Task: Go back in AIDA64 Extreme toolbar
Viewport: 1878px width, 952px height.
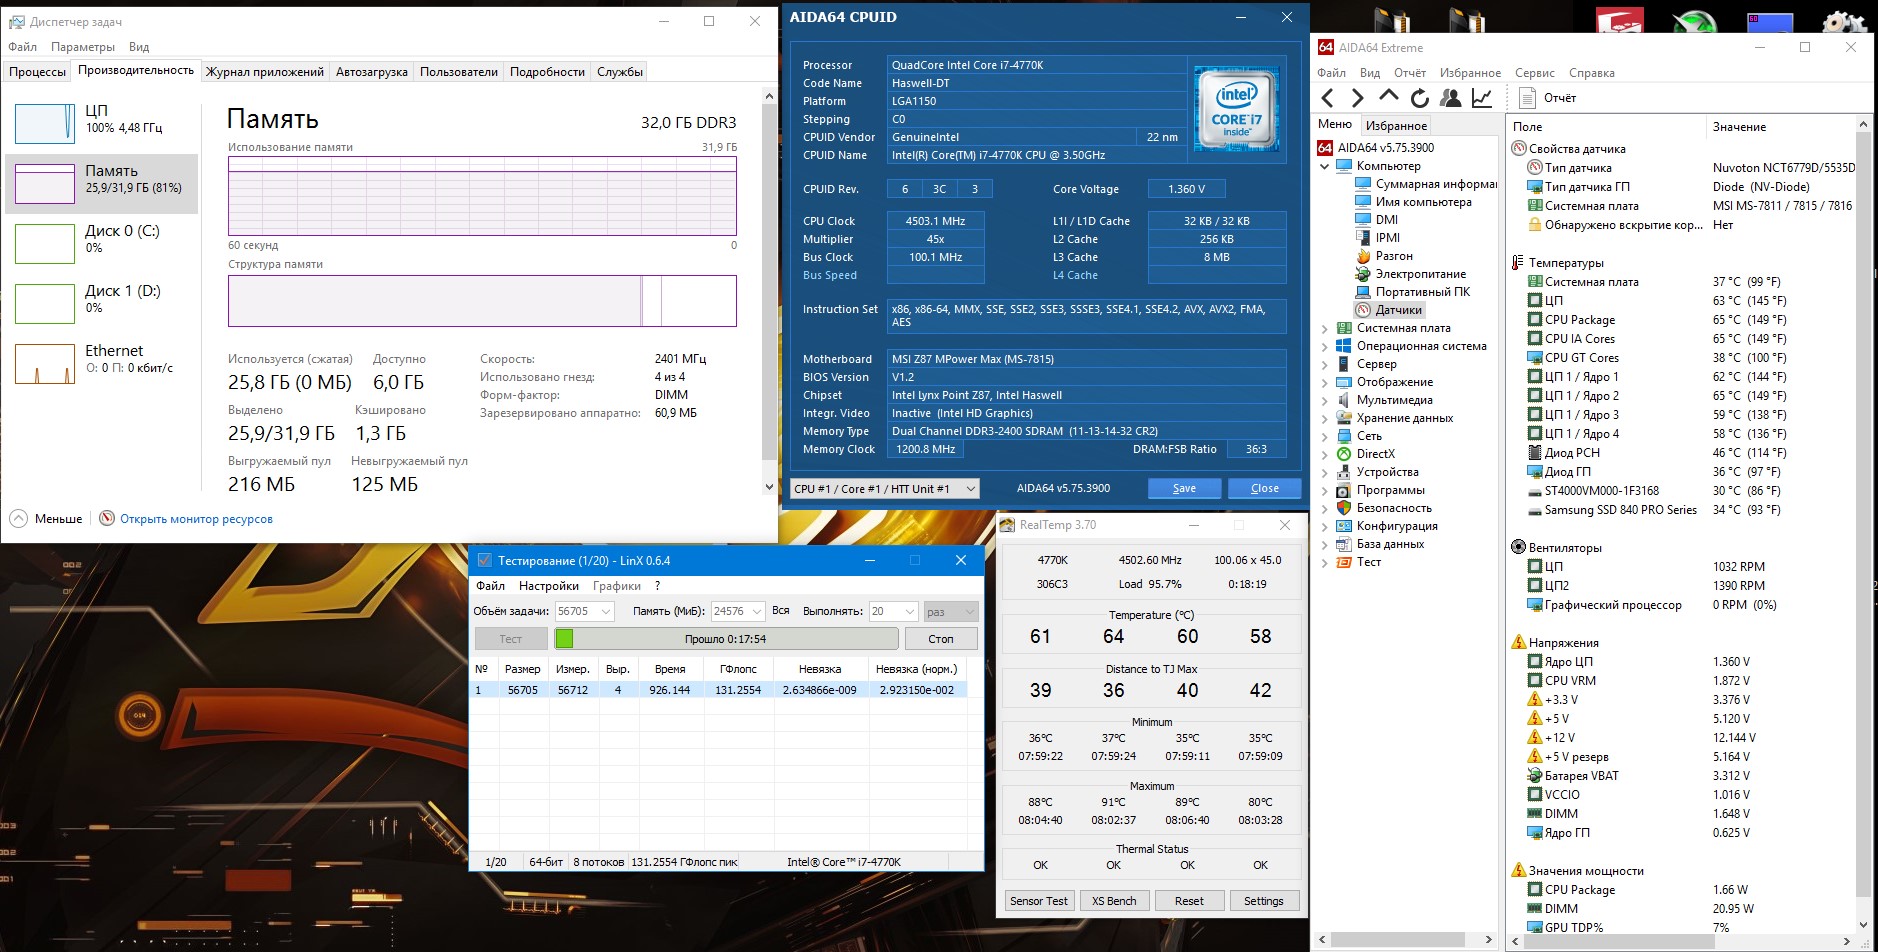Action: (1327, 98)
